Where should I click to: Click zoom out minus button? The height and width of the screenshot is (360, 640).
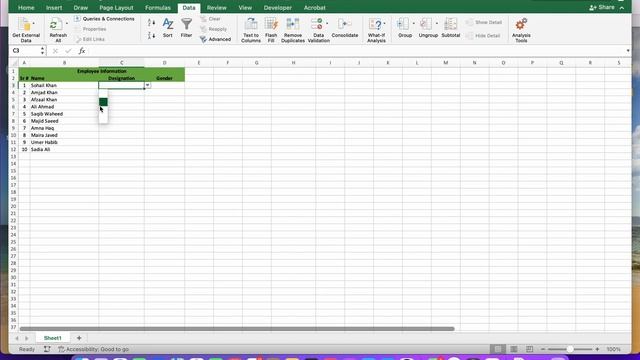(x=543, y=349)
